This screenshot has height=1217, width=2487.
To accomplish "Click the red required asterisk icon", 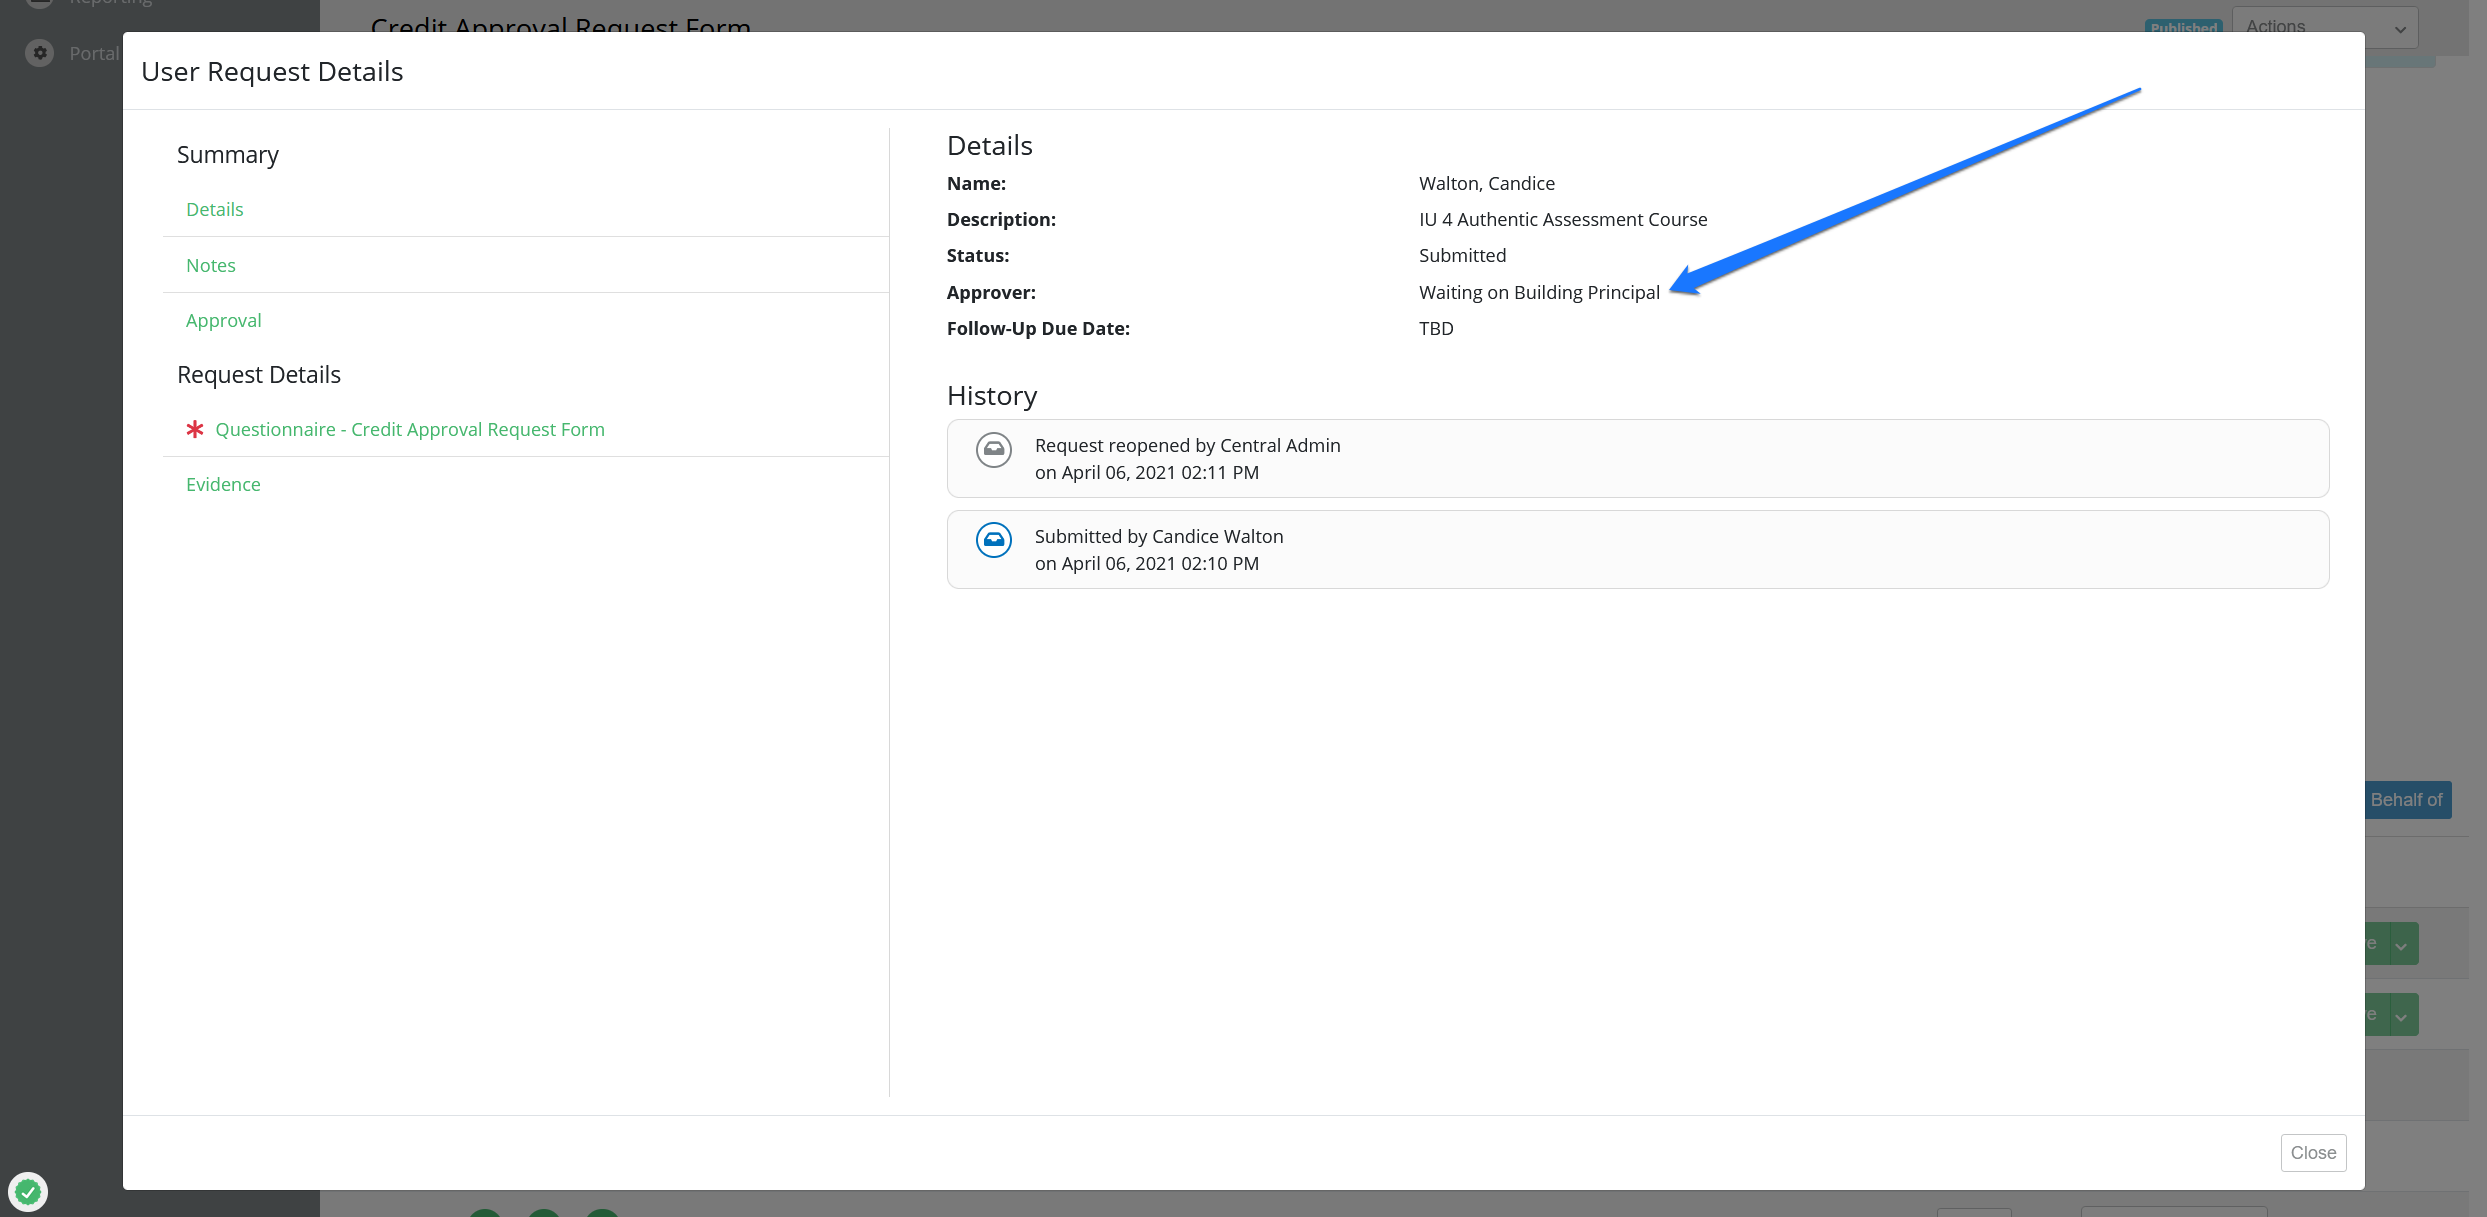I will pyautogui.click(x=195, y=429).
